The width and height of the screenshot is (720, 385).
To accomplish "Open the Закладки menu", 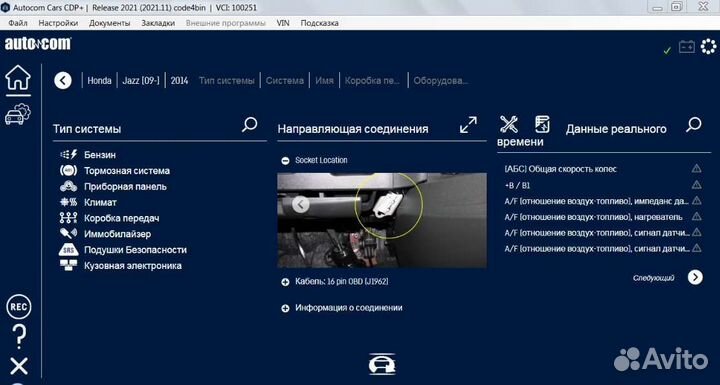I will click(x=158, y=23).
